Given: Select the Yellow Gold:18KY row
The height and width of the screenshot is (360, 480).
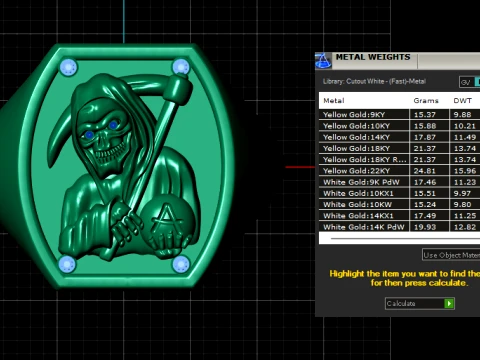Looking at the screenshot, I should (399, 148).
